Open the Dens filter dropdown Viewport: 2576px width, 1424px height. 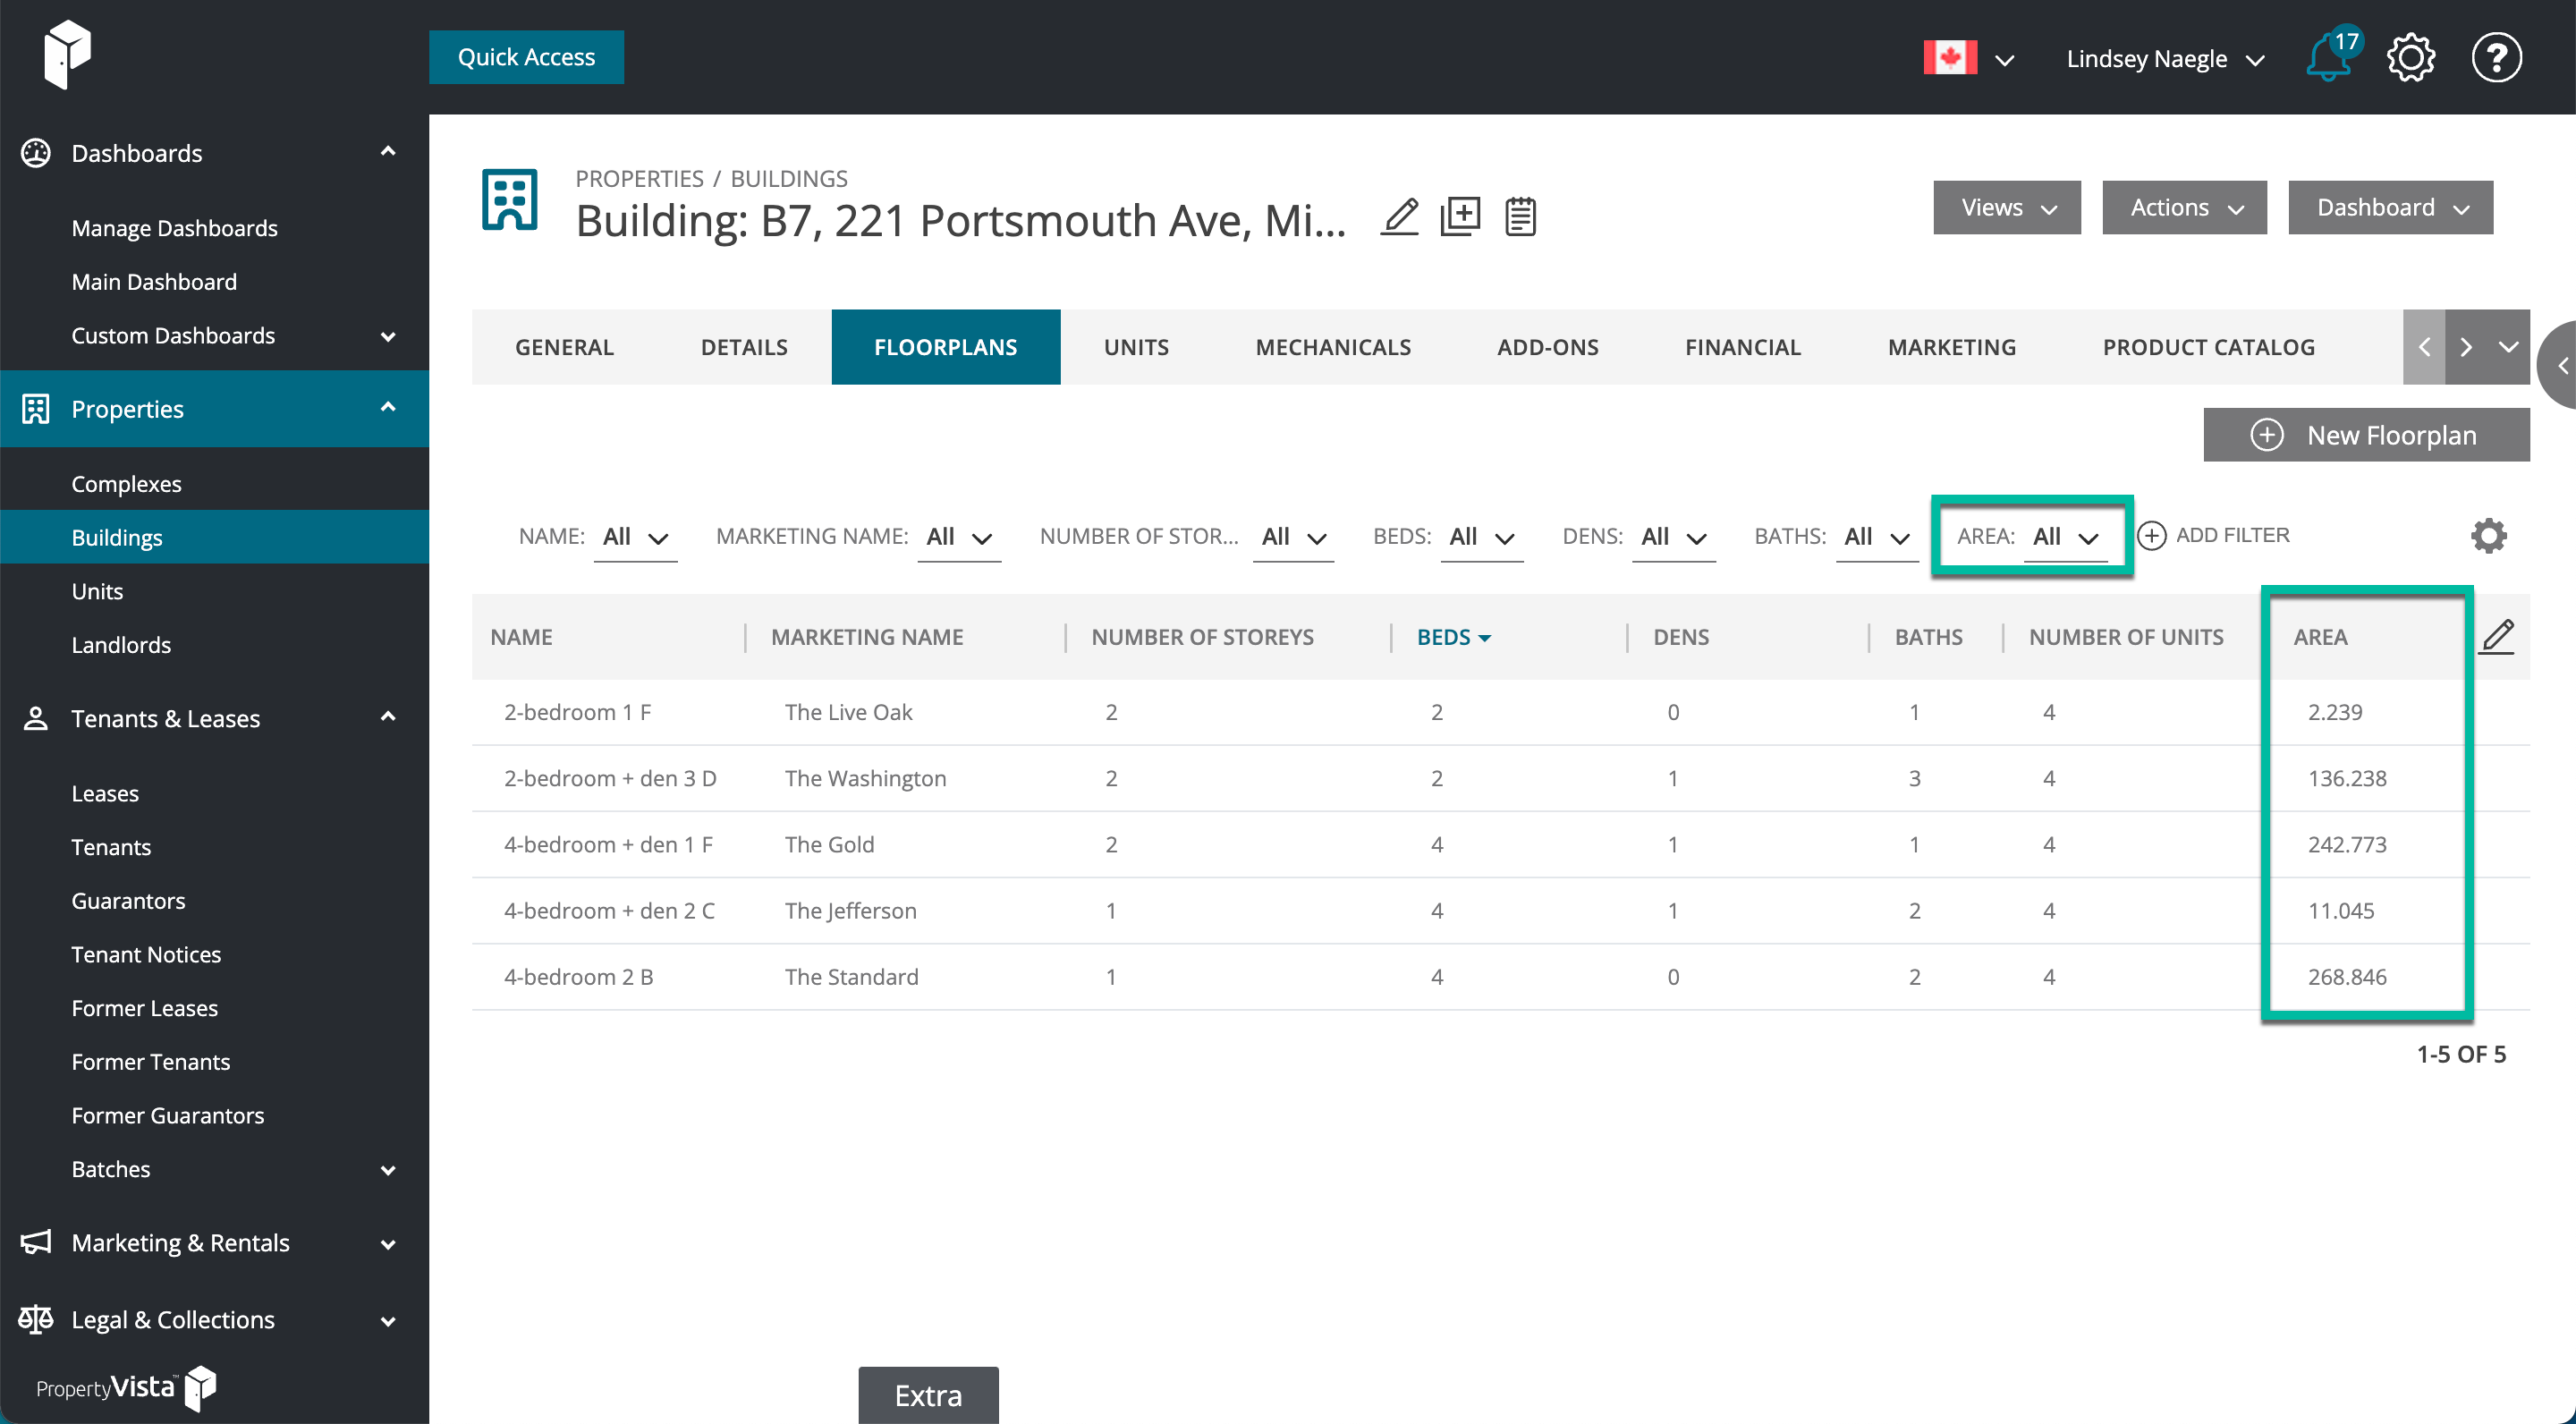(1673, 537)
